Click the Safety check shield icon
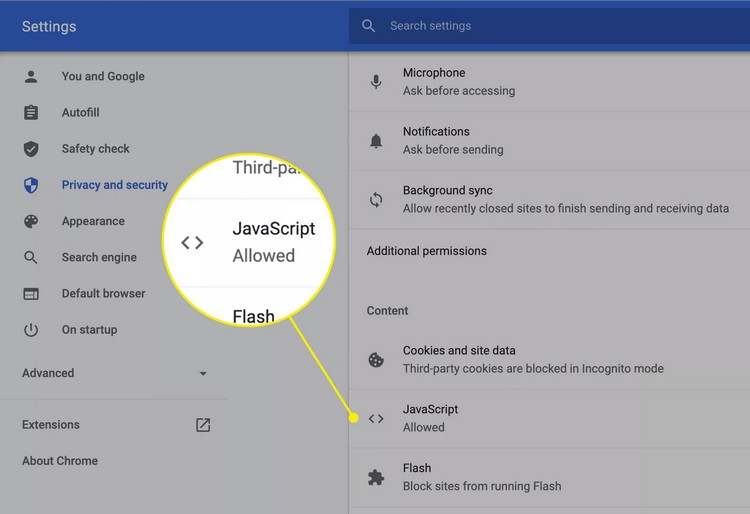The height and width of the screenshot is (514, 750). click(x=31, y=149)
